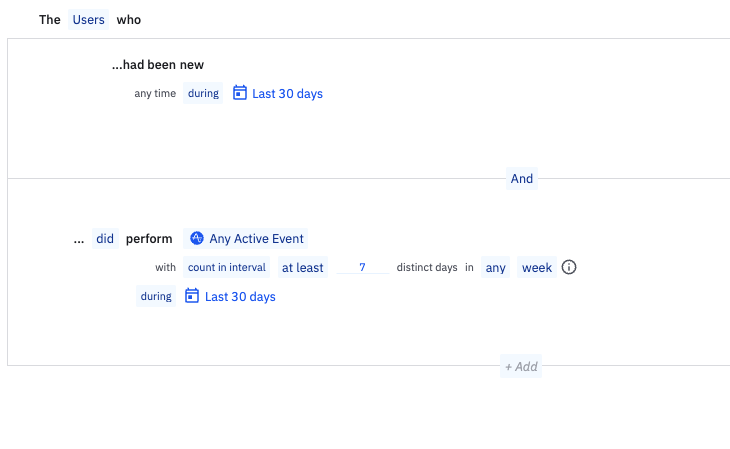Click the 'And' condition connector

click(522, 179)
